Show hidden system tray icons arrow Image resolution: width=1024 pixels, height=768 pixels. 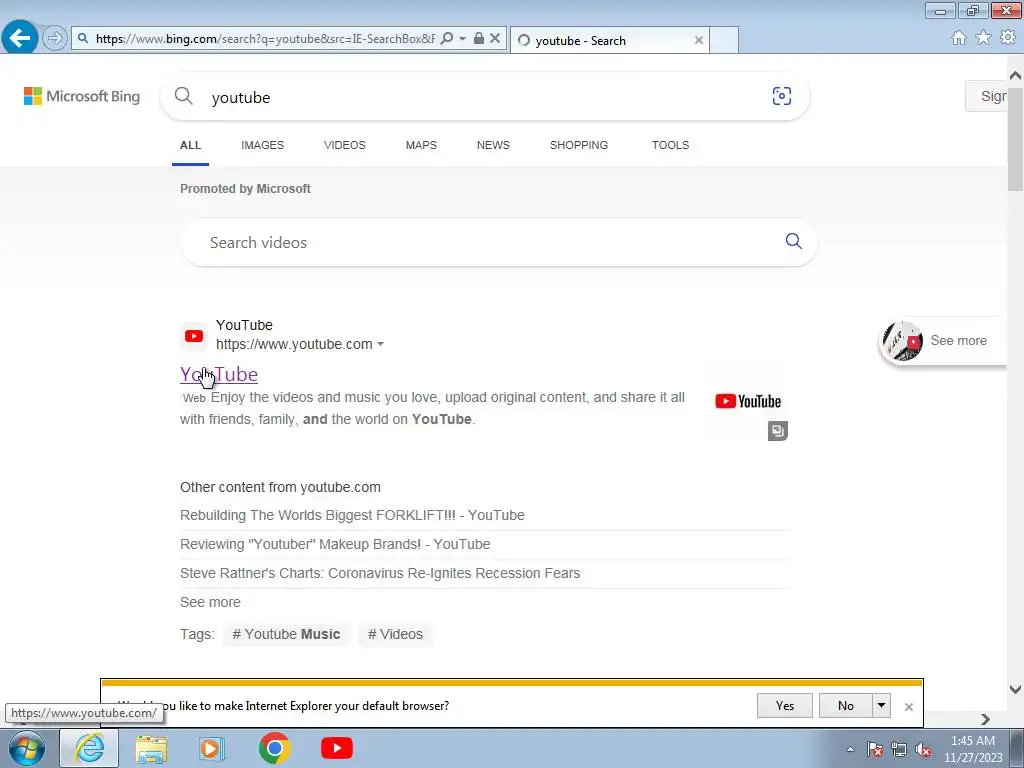point(850,749)
